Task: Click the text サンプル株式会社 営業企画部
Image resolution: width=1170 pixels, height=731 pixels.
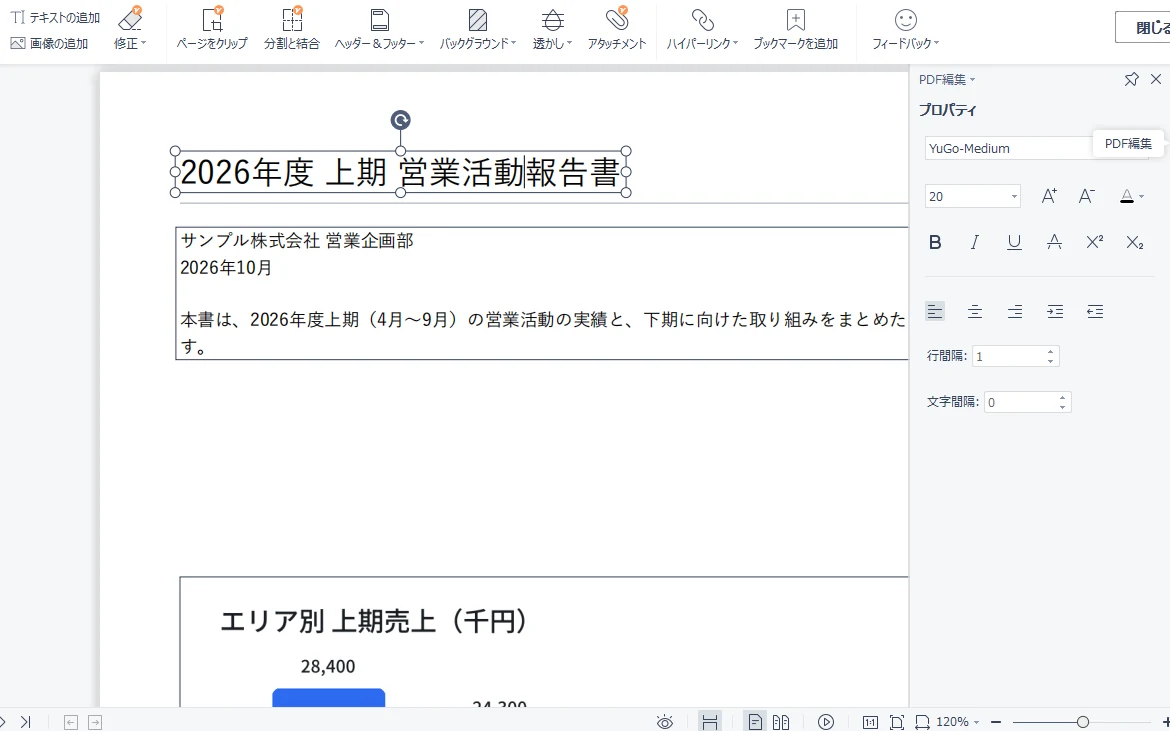Action: [297, 240]
